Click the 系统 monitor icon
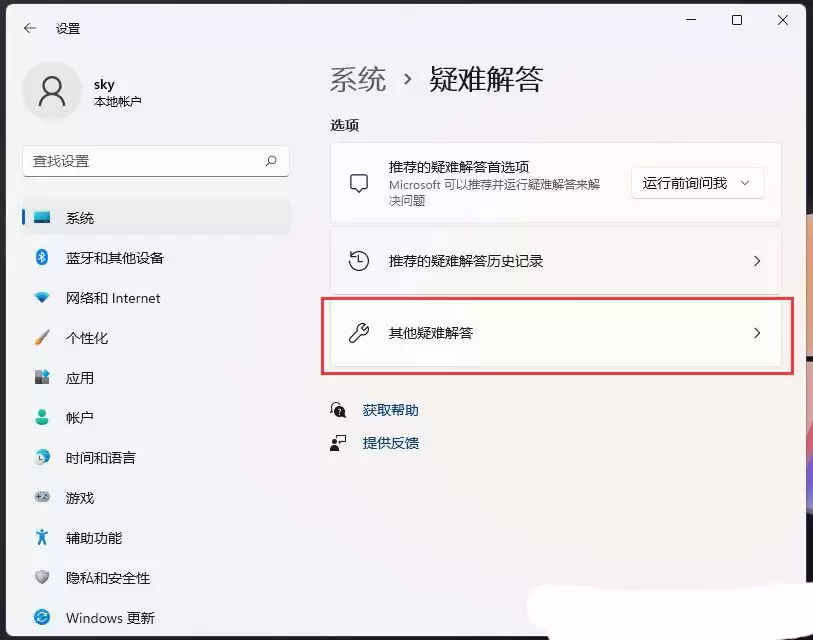This screenshot has width=813, height=640. tap(42, 217)
